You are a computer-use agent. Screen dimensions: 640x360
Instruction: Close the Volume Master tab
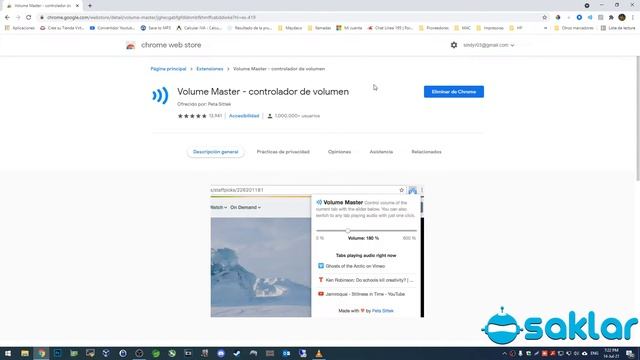[x=78, y=6]
